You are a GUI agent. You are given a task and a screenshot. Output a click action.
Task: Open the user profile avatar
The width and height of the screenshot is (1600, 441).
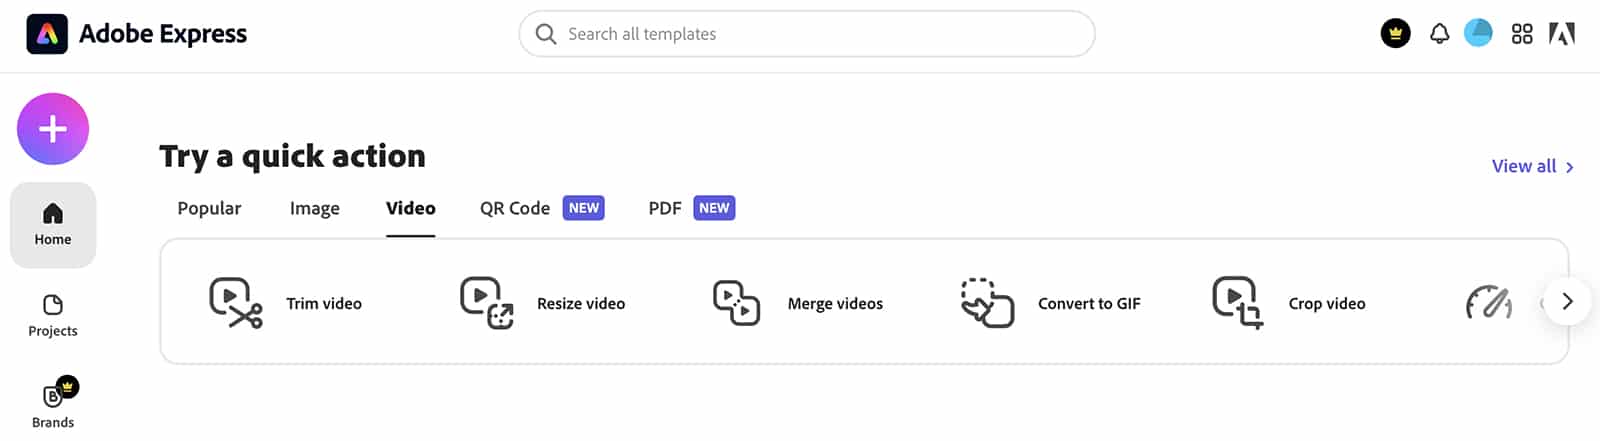[1478, 33]
